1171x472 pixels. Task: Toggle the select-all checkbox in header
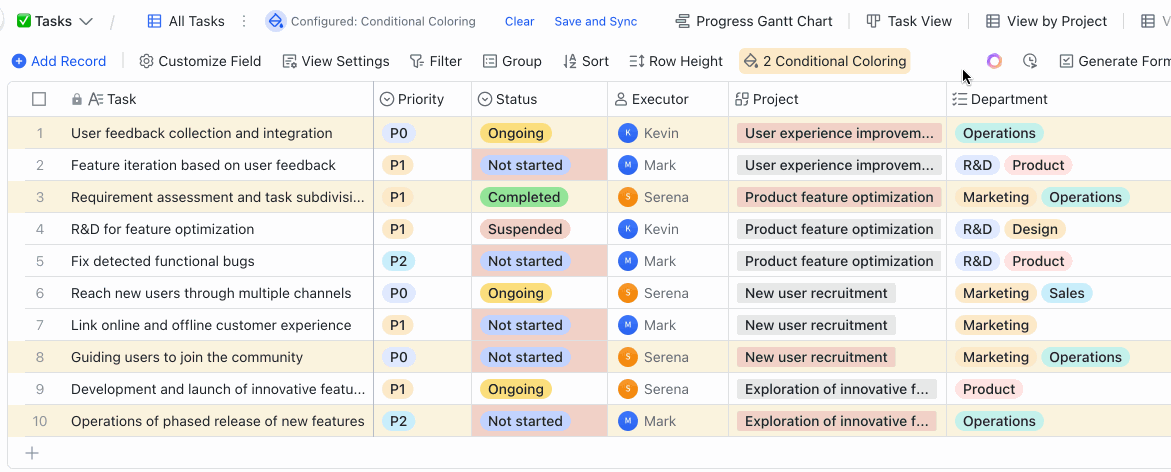39,99
